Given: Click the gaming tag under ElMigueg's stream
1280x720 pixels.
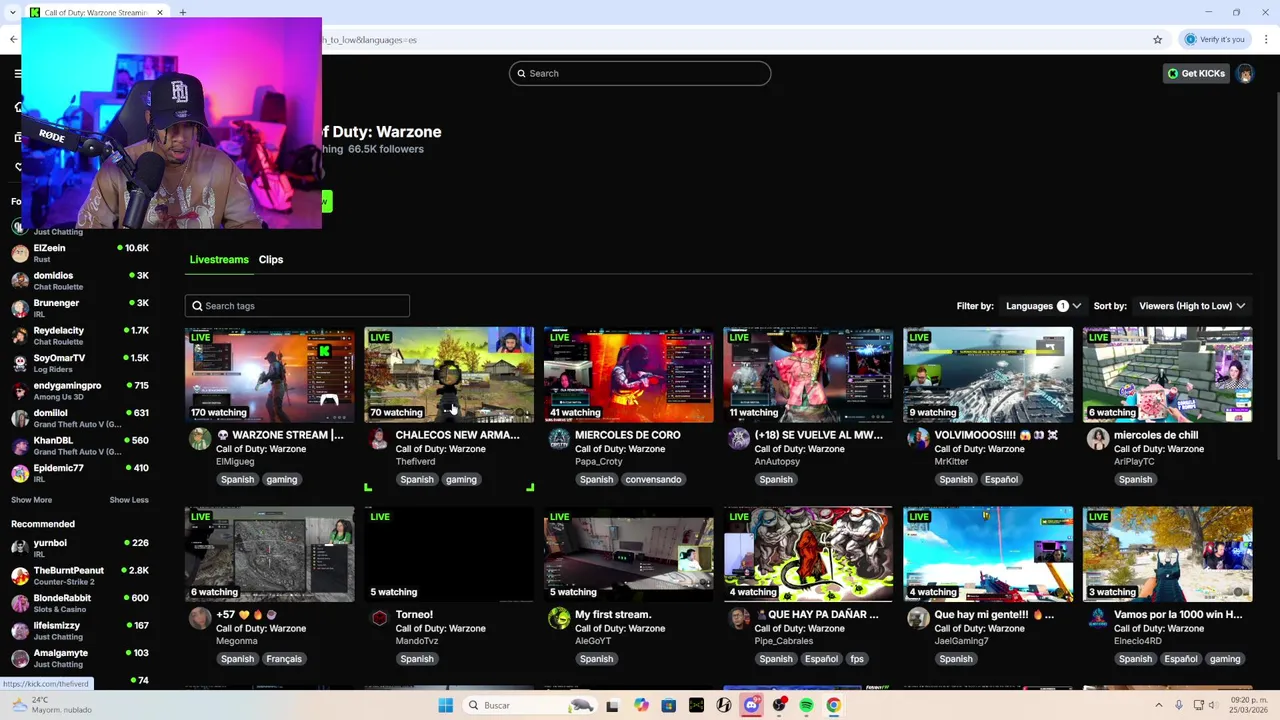Looking at the screenshot, I should (282, 479).
